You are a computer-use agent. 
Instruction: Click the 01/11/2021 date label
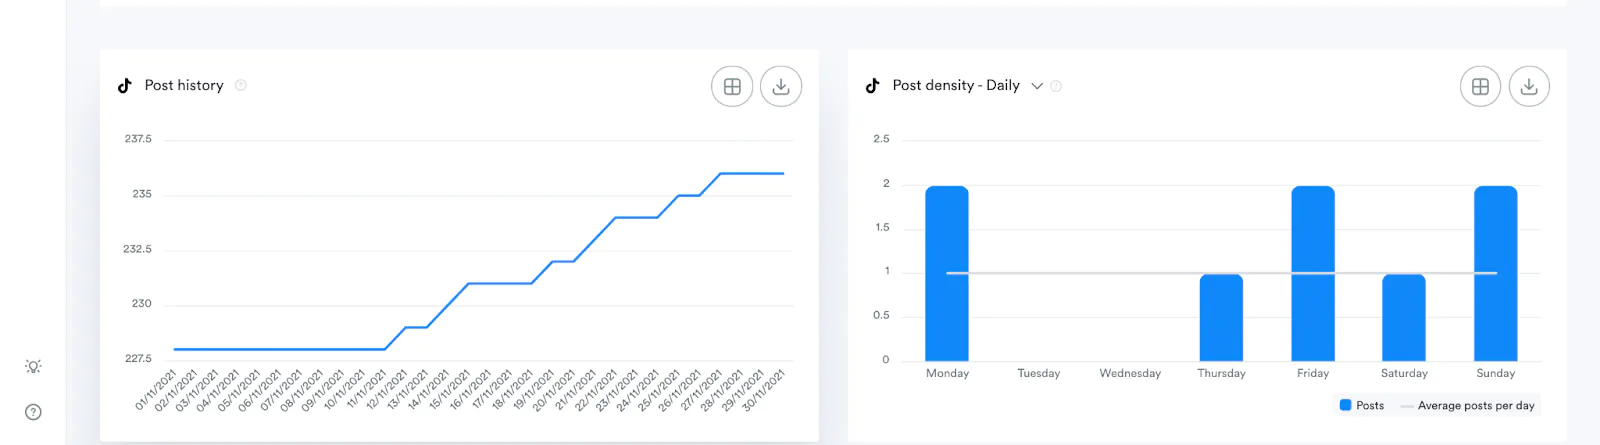pos(156,390)
